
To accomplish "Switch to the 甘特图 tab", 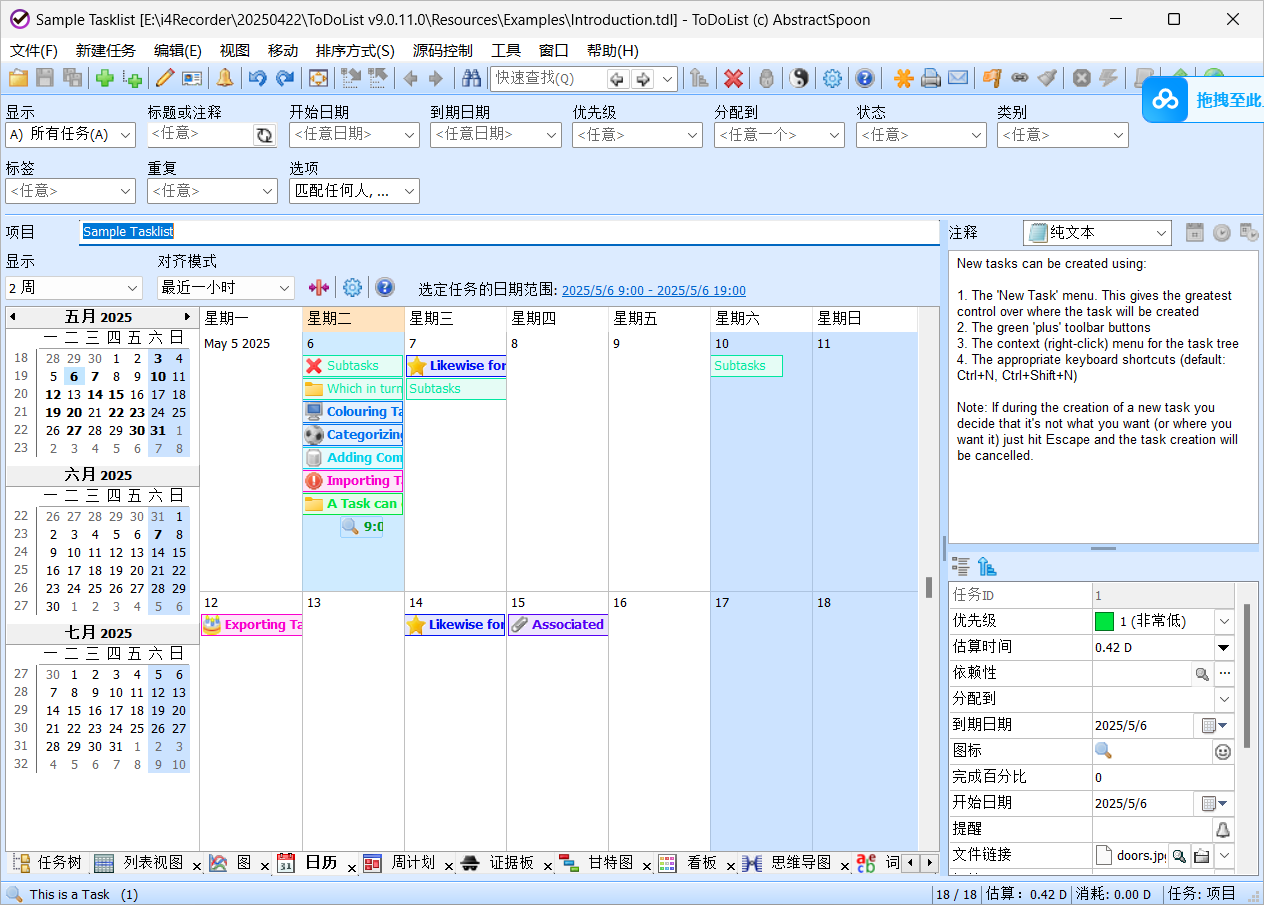I will coord(613,863).
